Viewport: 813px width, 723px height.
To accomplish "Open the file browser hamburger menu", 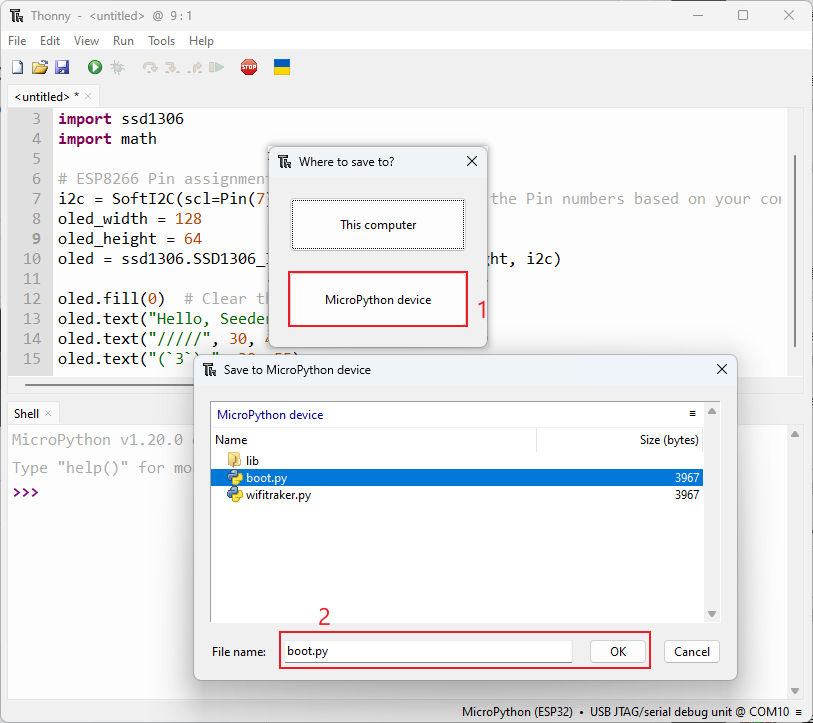I will 692,413.
